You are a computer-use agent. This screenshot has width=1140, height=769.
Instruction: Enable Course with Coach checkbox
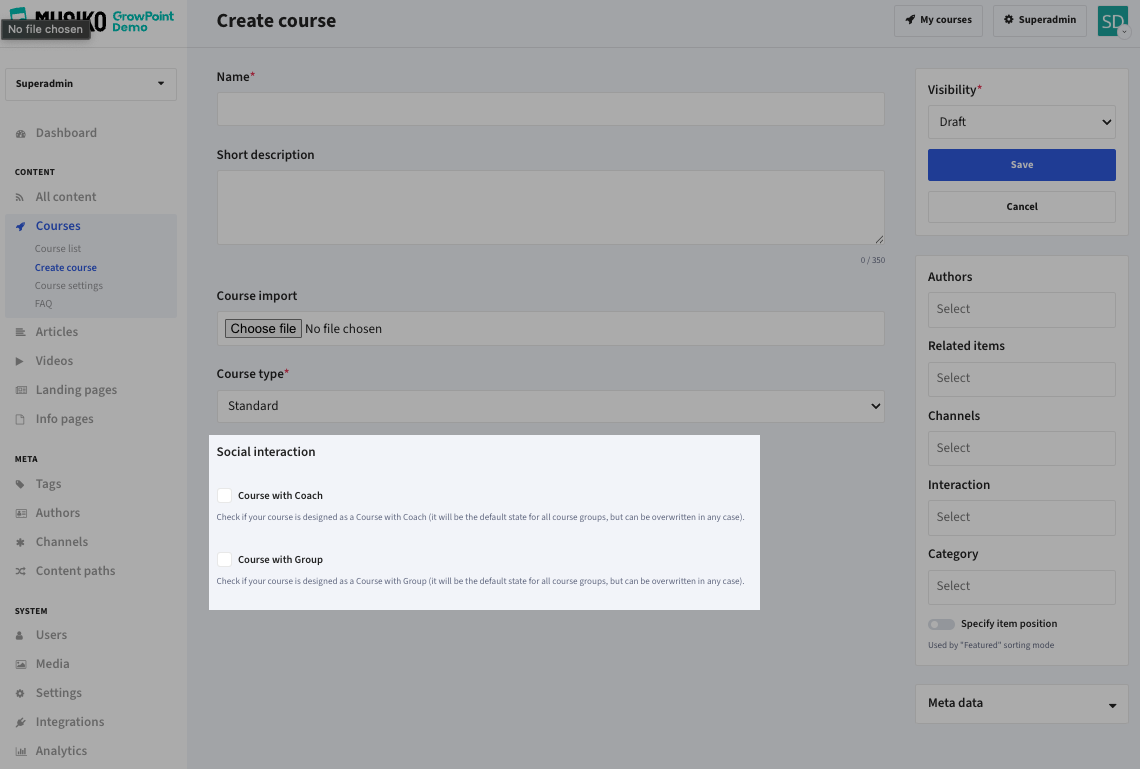tap(224, 496)
